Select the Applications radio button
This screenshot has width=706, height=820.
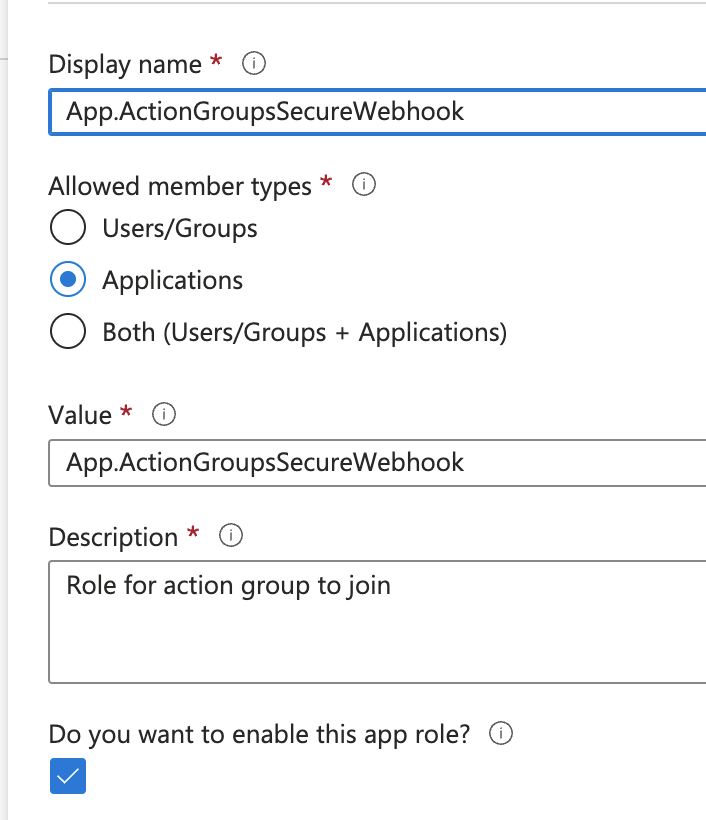coord(68,279)
